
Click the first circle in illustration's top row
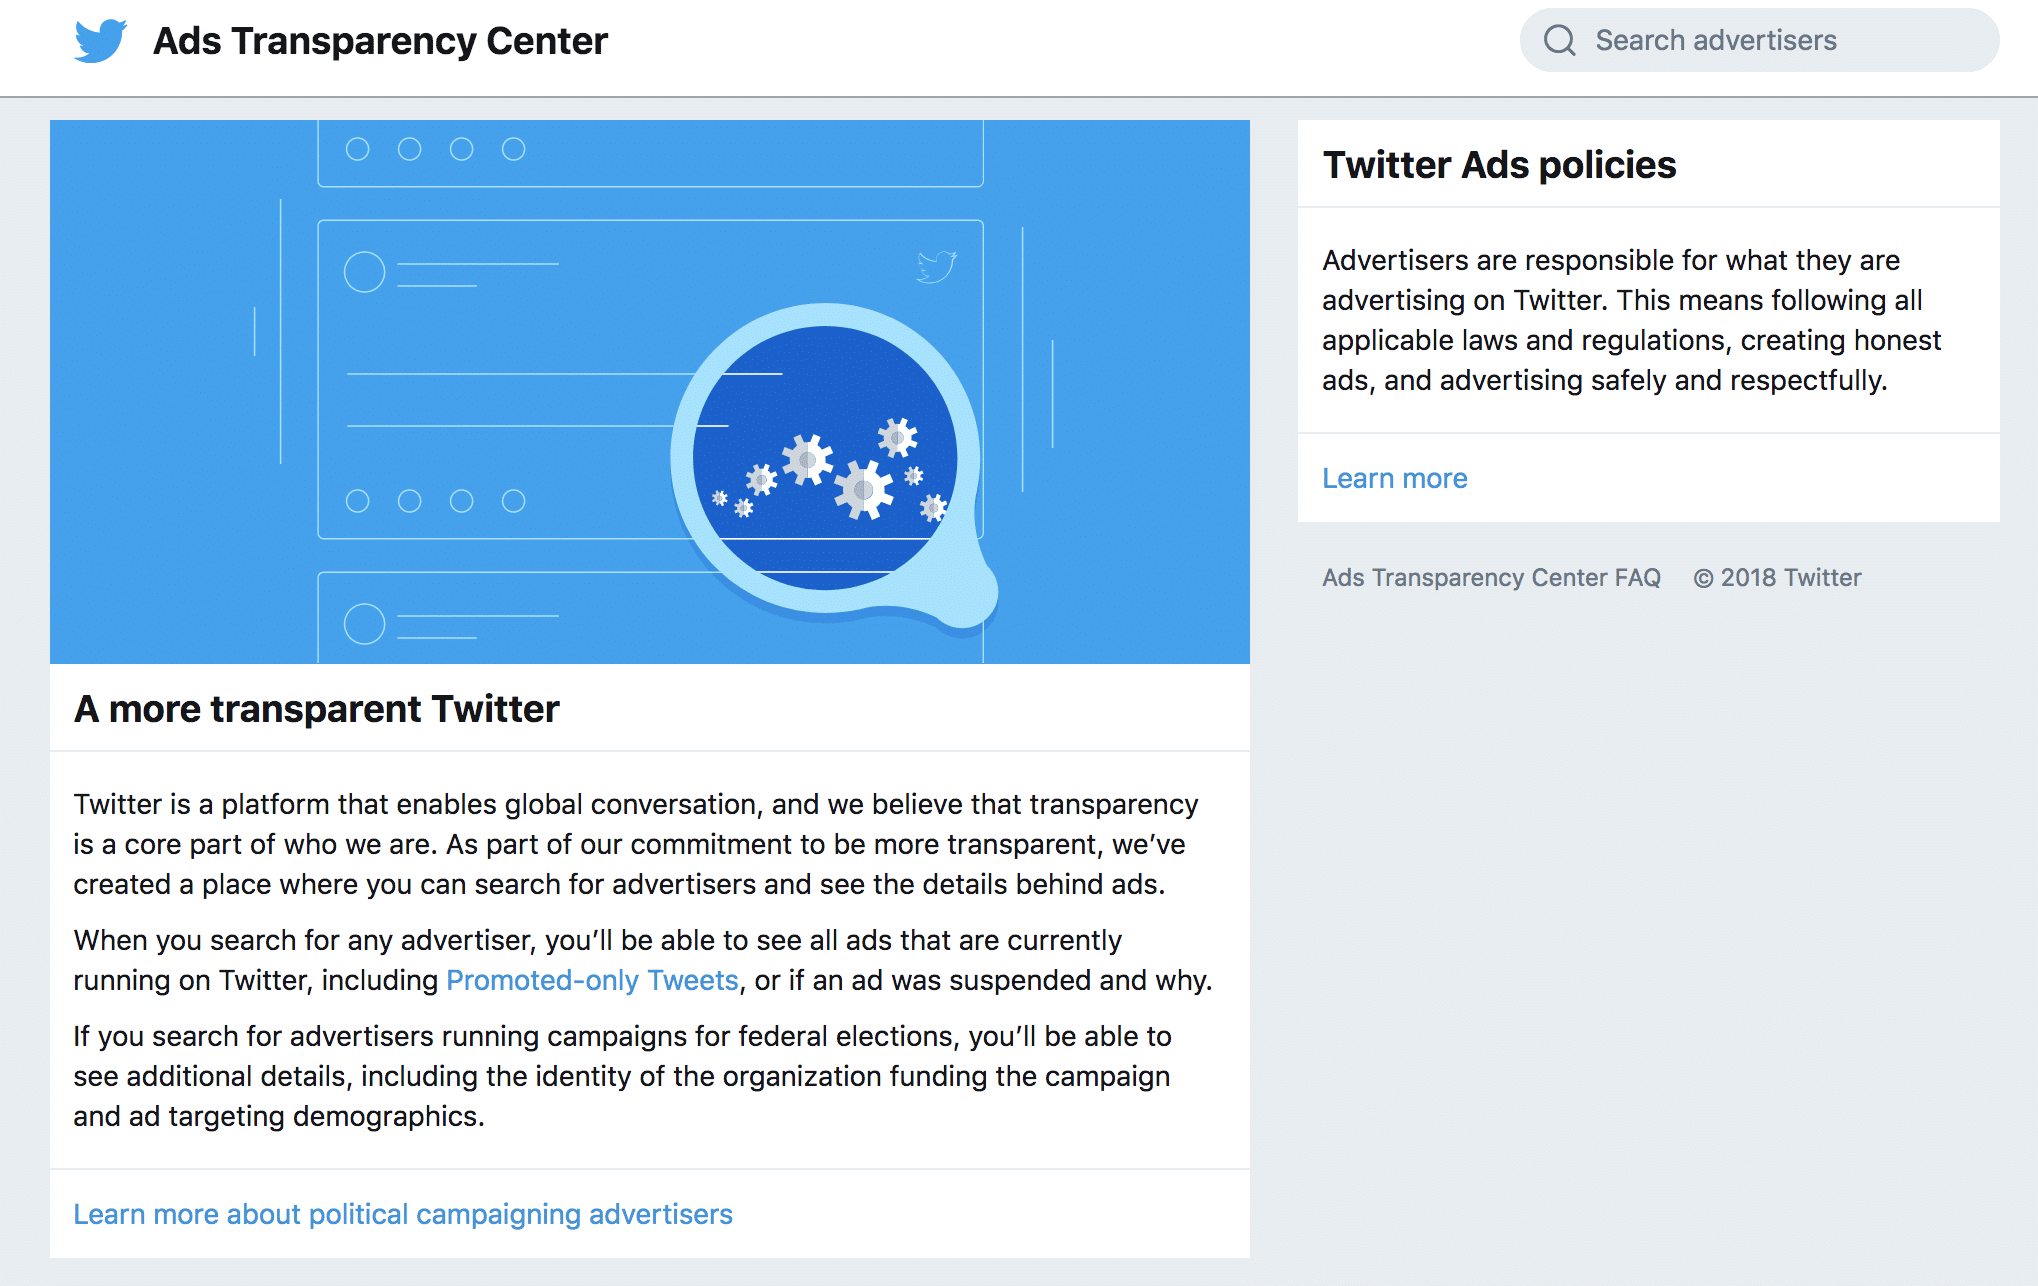(x=357, y=149)
